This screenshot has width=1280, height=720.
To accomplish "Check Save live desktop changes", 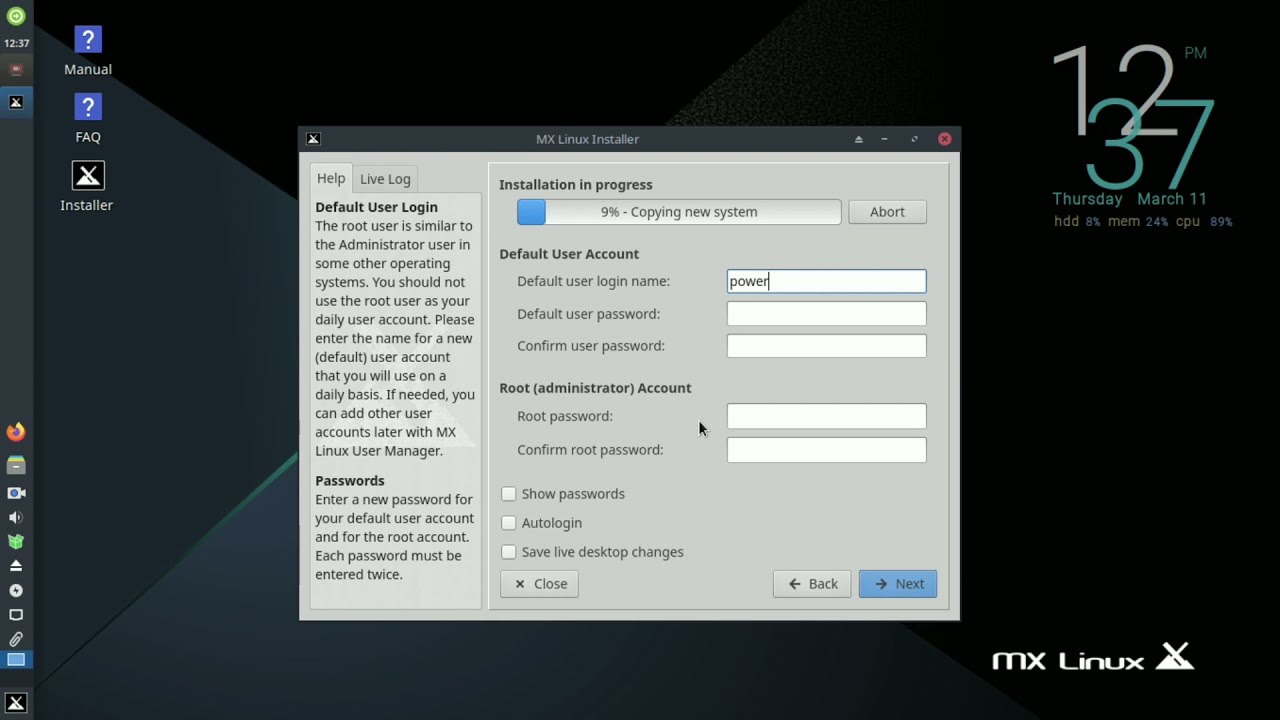I will tap(509, 552).
